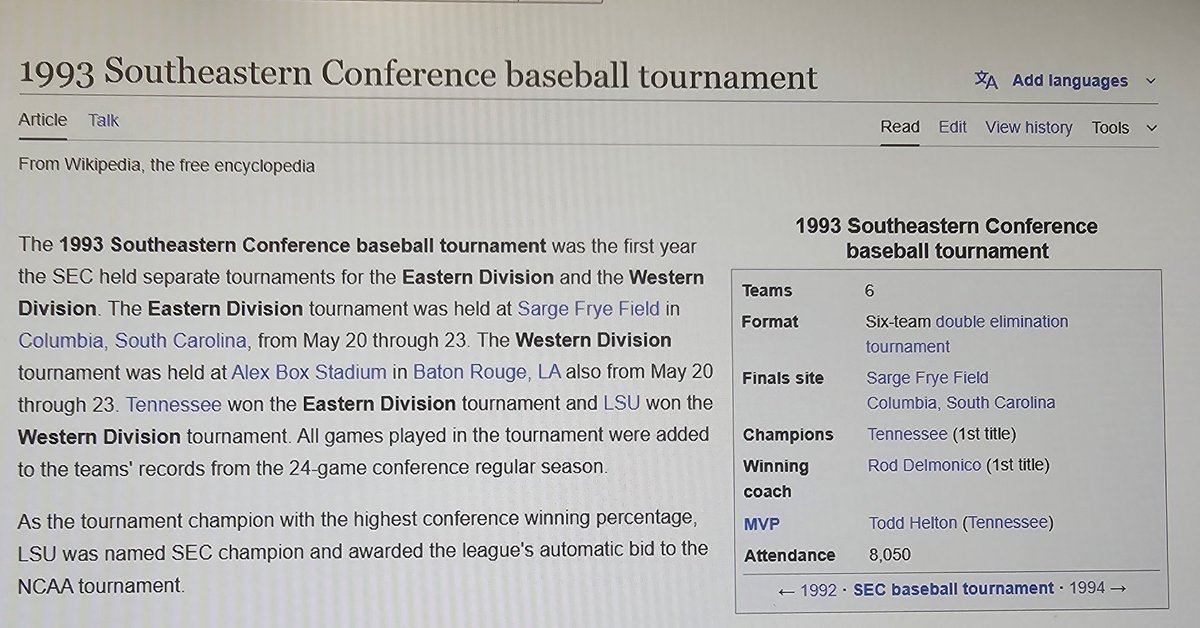Open the Edit tab
The image size is (1200, 628).
tap(952, 127)
